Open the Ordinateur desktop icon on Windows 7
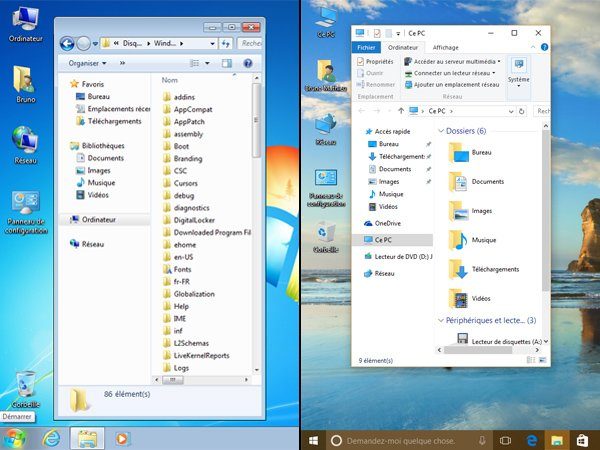600x450 pixels. point(25,24)
